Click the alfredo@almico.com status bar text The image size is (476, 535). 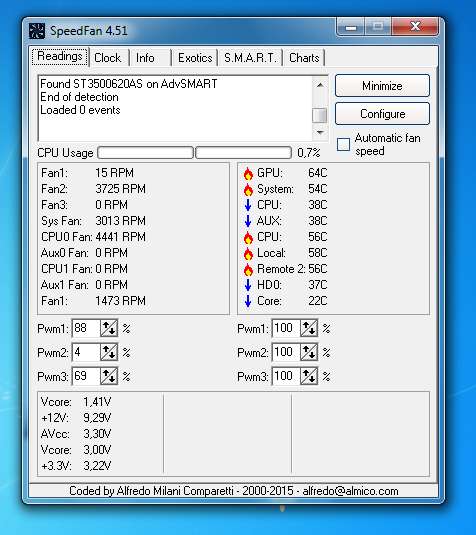pos(350,491)
